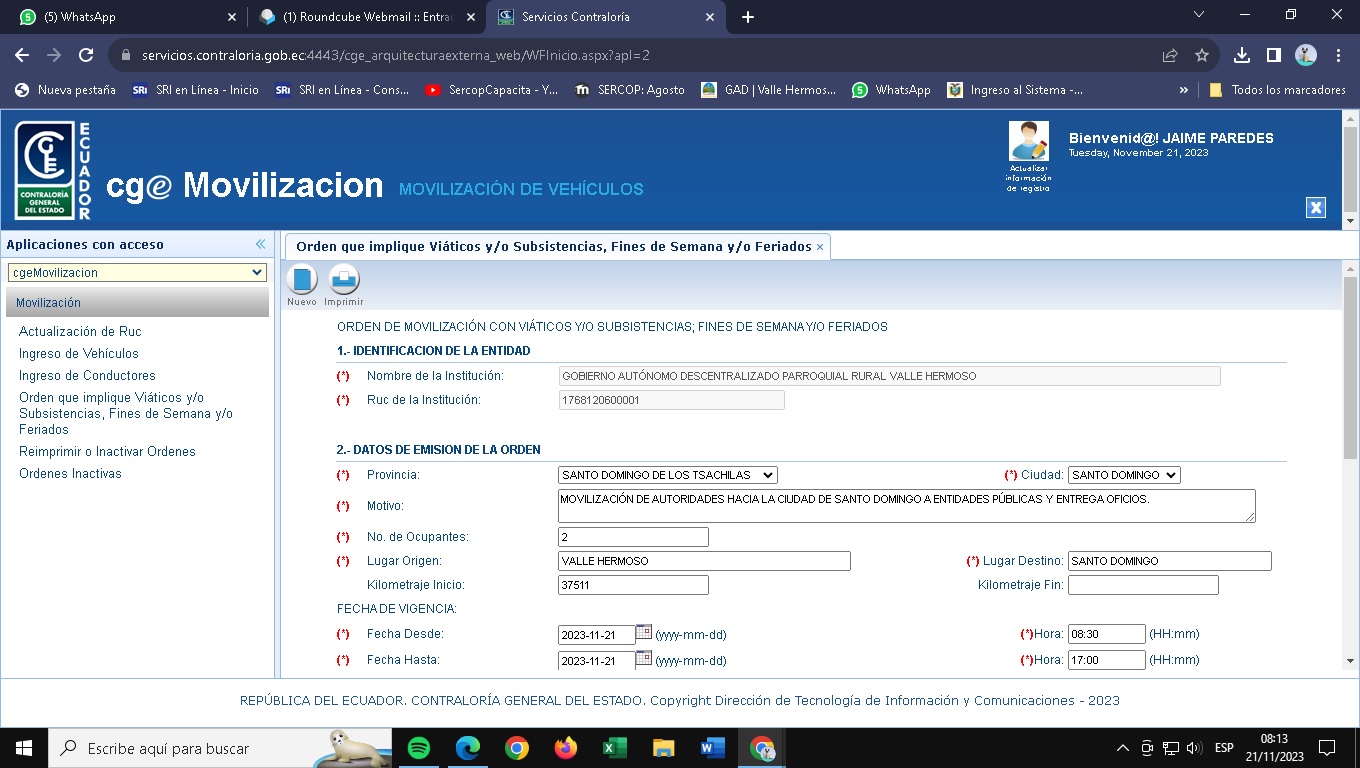Click the Imprimir printer icon

coord(344,280)
